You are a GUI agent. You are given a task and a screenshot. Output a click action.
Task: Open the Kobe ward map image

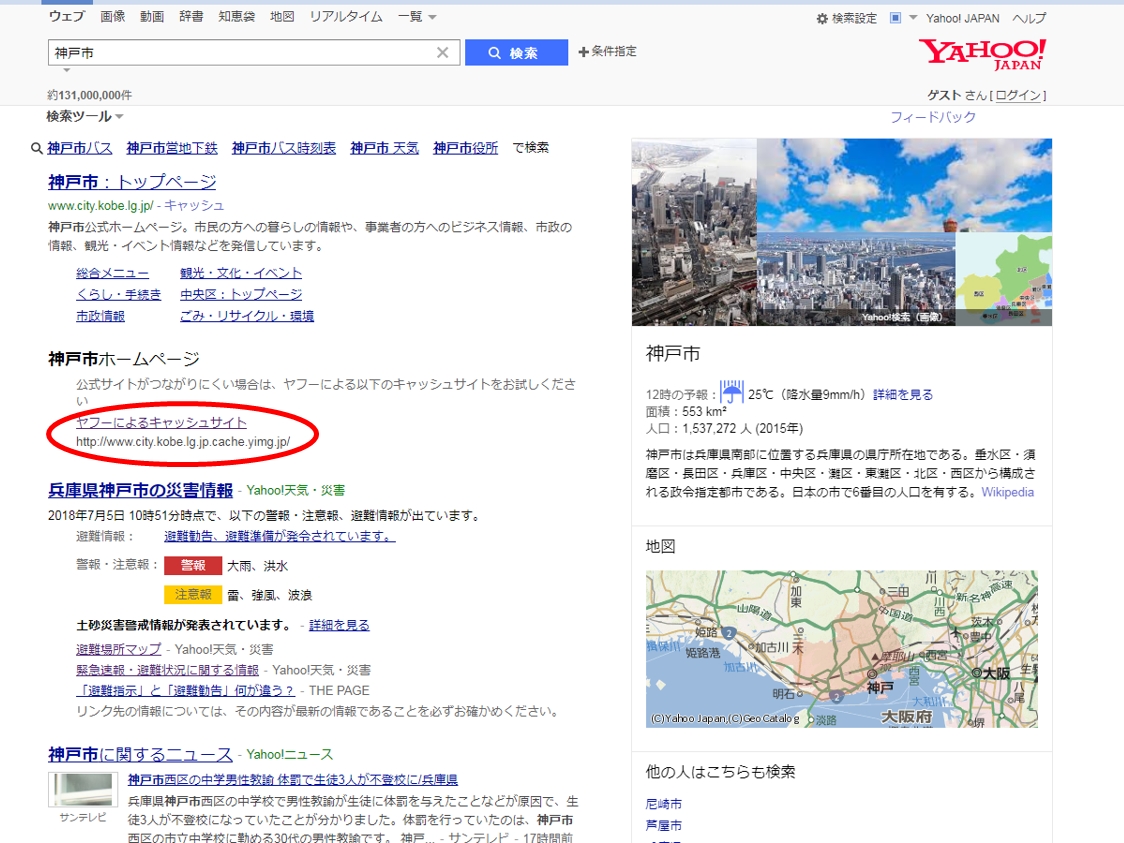(x=1004, y=280)
